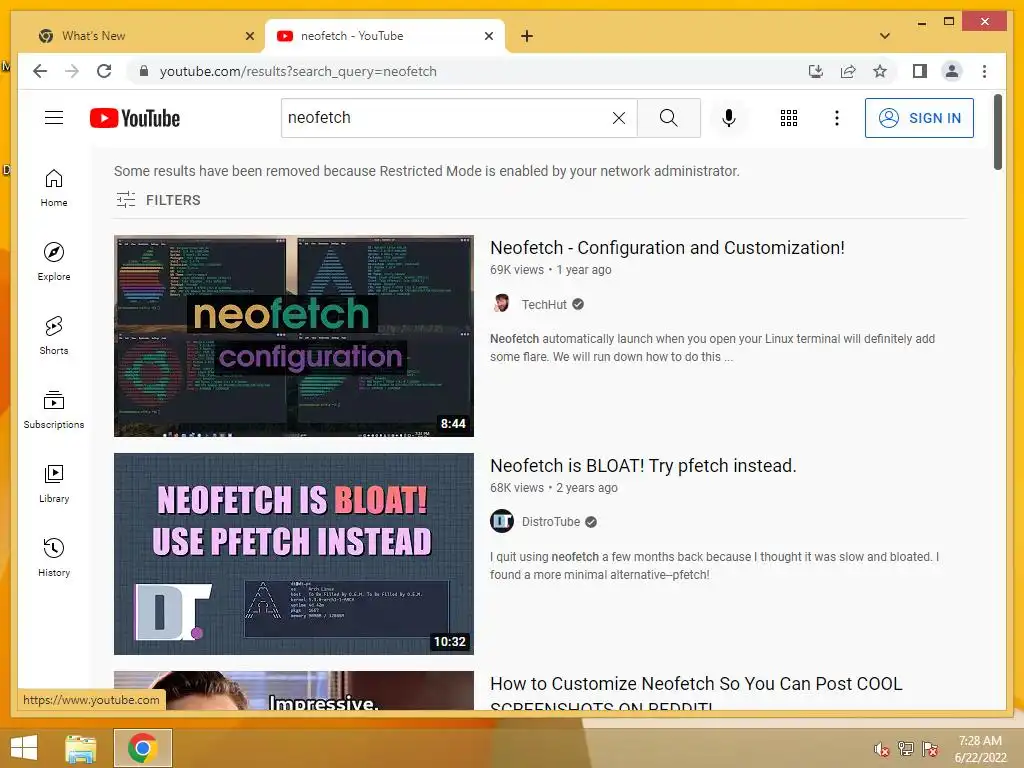Open Neofetch is BLOAT video title
Viewport: 1024px width, 768px height.
pos(643,466)
